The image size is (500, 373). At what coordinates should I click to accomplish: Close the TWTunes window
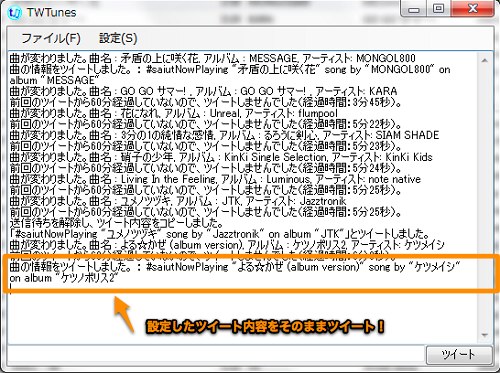[x=472, y=9]
